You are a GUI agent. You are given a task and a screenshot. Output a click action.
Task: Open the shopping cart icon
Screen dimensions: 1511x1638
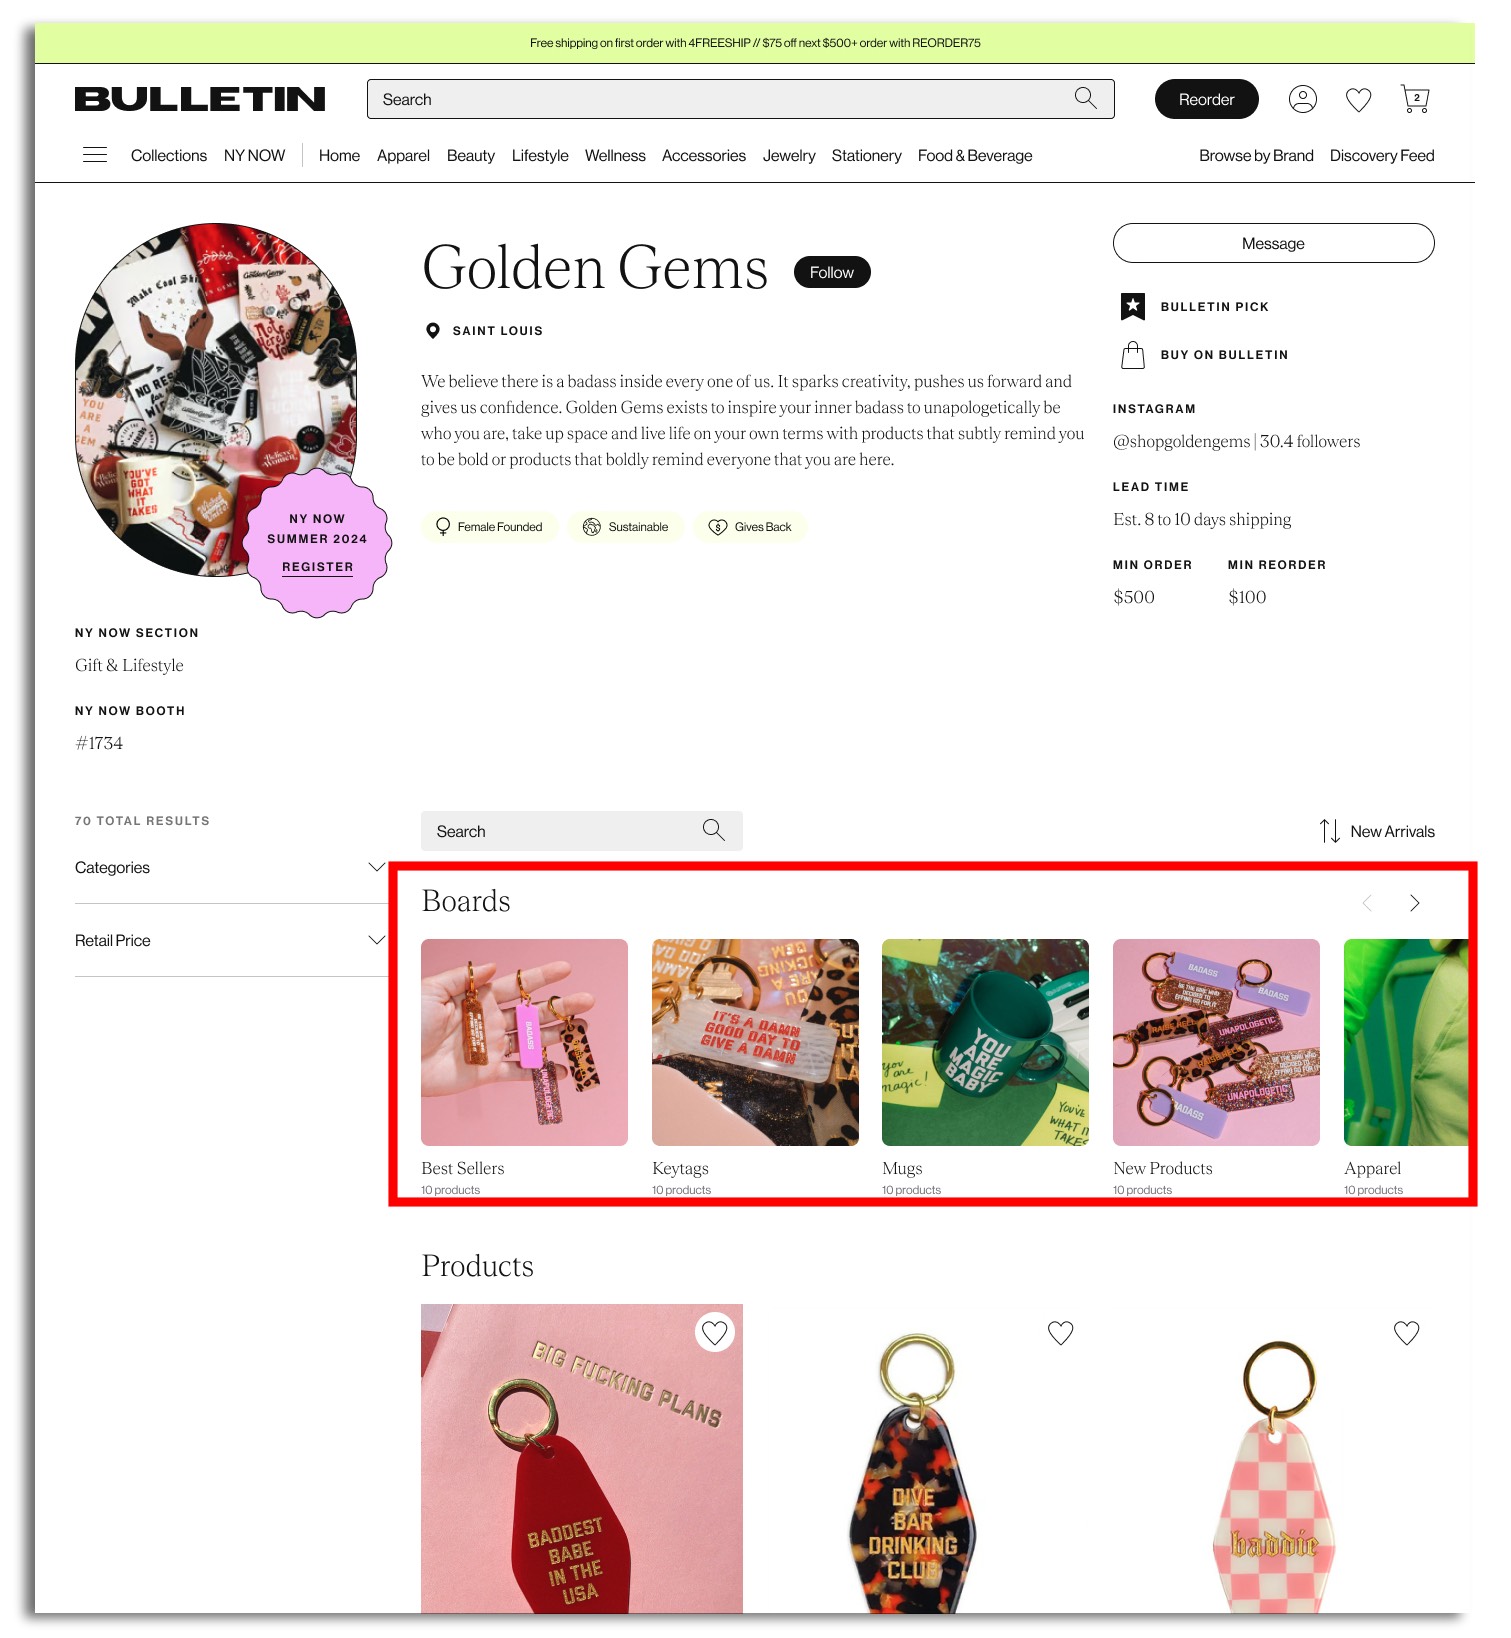pyautogui.click(x=1415, y=99)
